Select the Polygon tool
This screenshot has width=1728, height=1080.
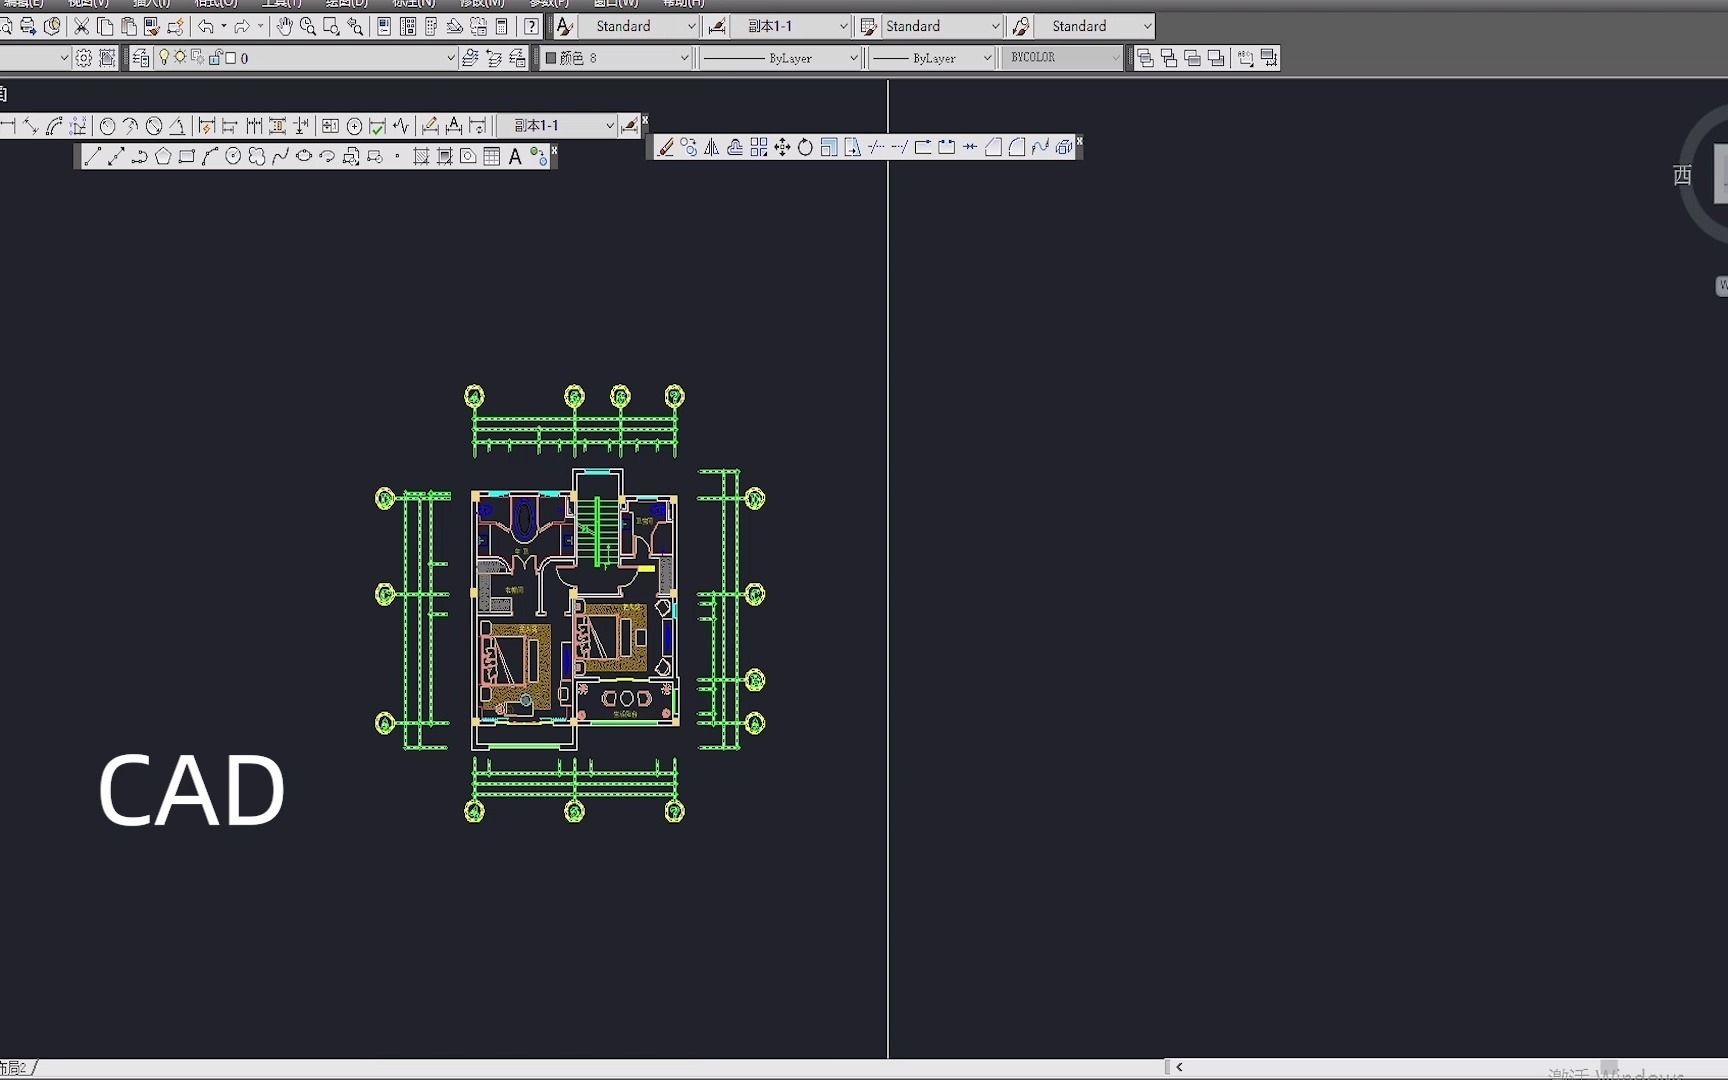coord(163,156)
